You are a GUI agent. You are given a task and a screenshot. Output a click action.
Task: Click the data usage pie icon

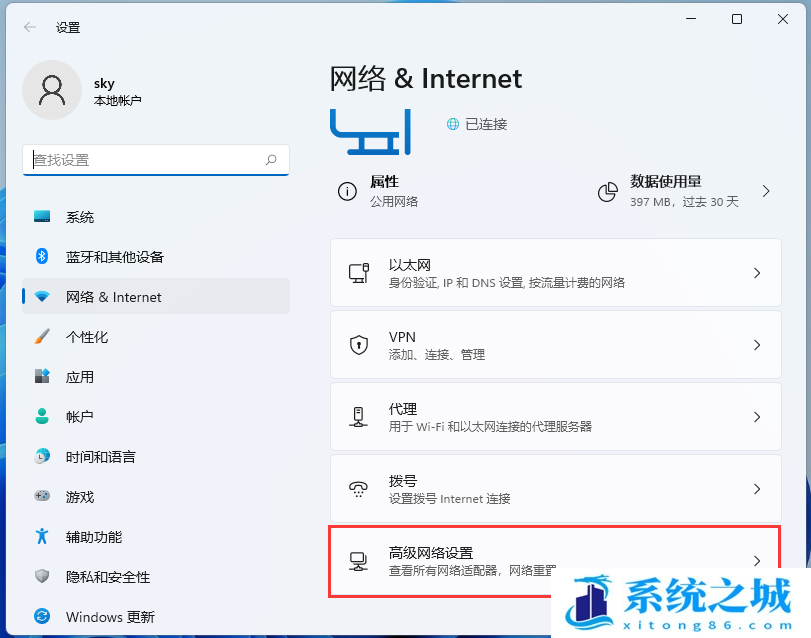click(607, 191)
